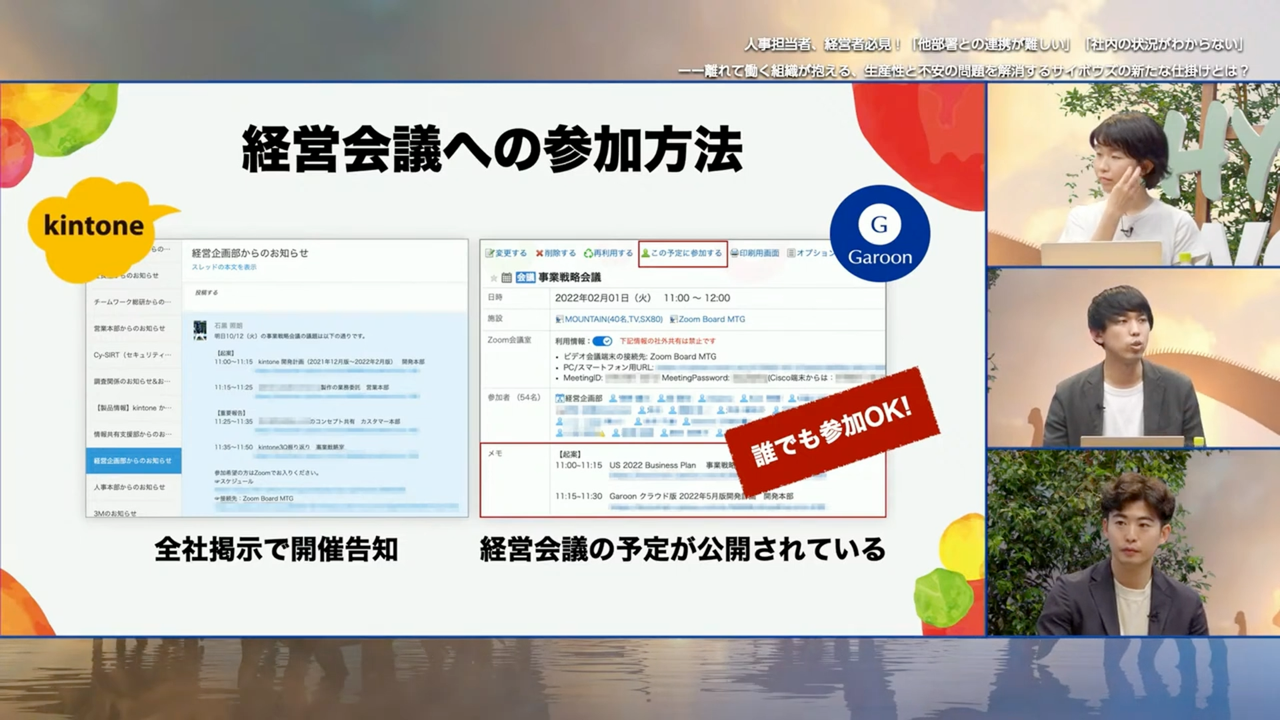The image size is (1280, 720).
Task: Select チームワーク総研からの… in kintone sidebar
Action: 133,302
